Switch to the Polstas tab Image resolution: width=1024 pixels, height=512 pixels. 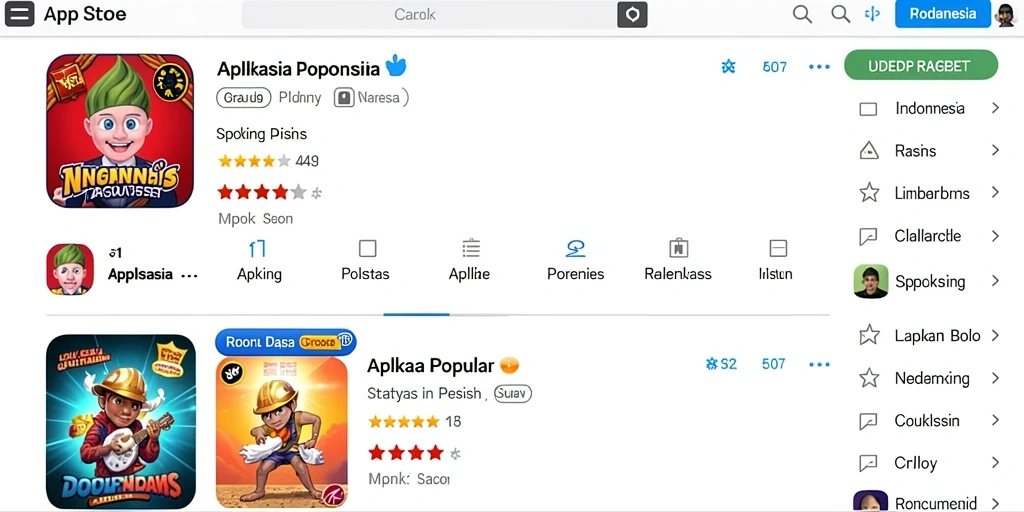pyautogui.click(x=366, y=261)
